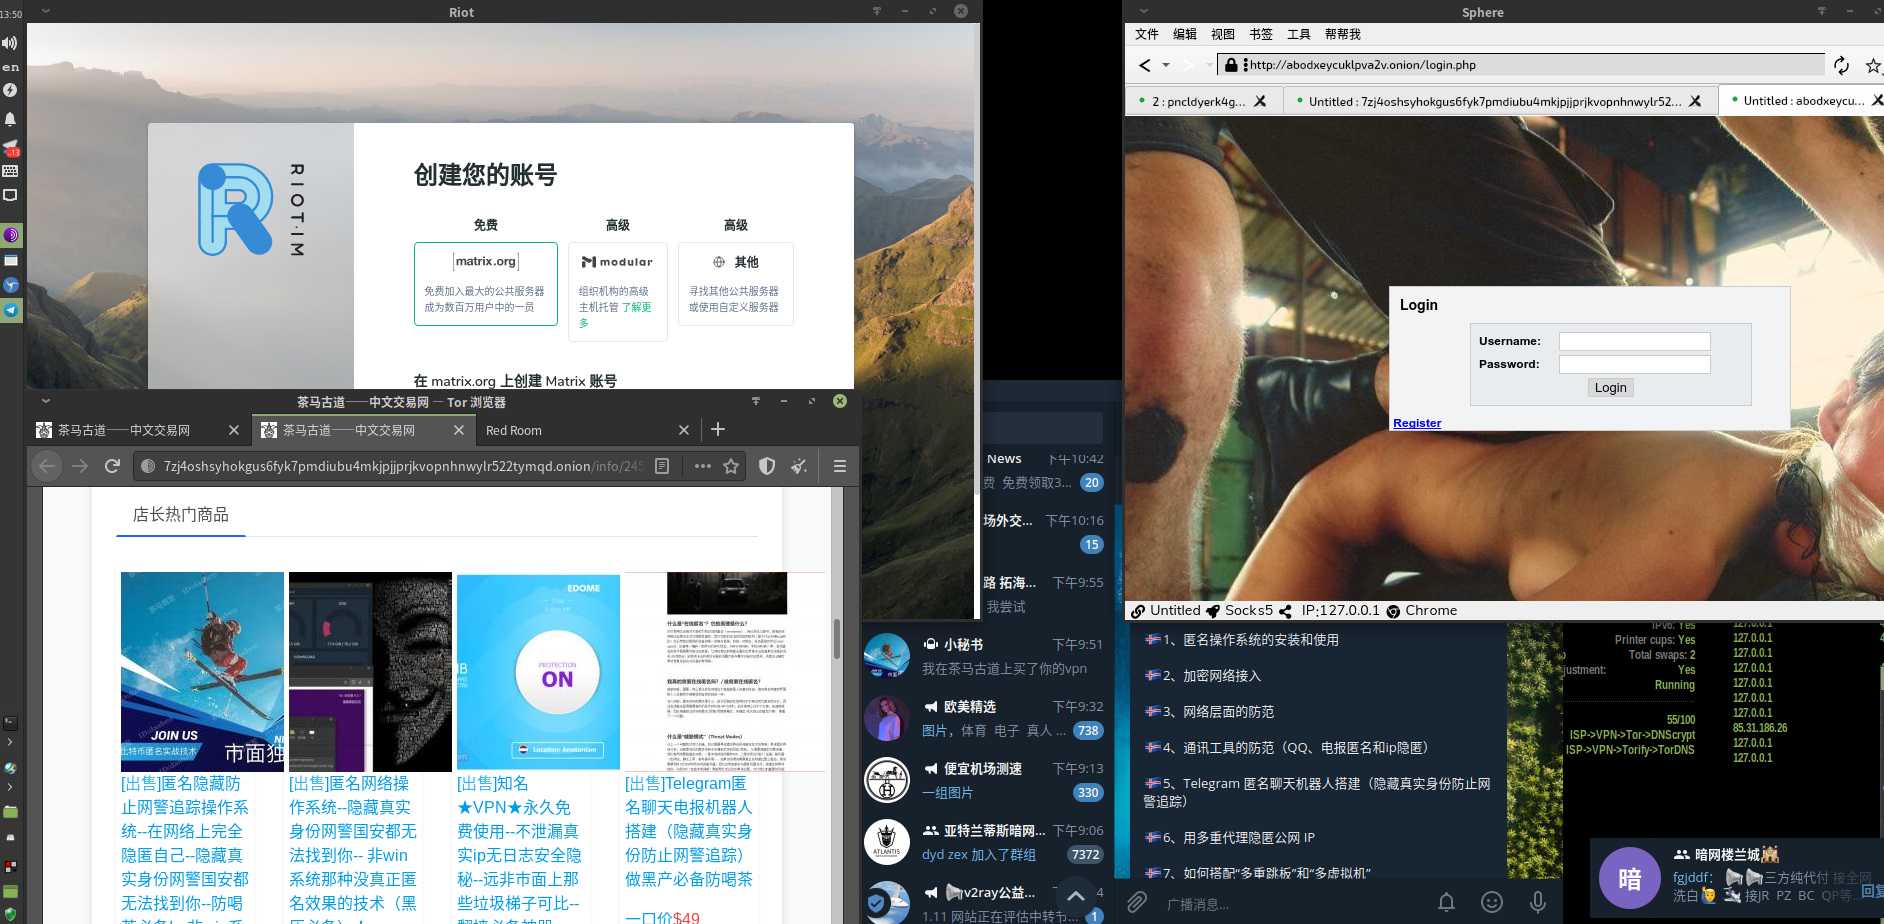Open the 书签 menu in Sphere
Image resolution: width=1884 pixels, height=924 pixels.
[x=1261, y=34]
